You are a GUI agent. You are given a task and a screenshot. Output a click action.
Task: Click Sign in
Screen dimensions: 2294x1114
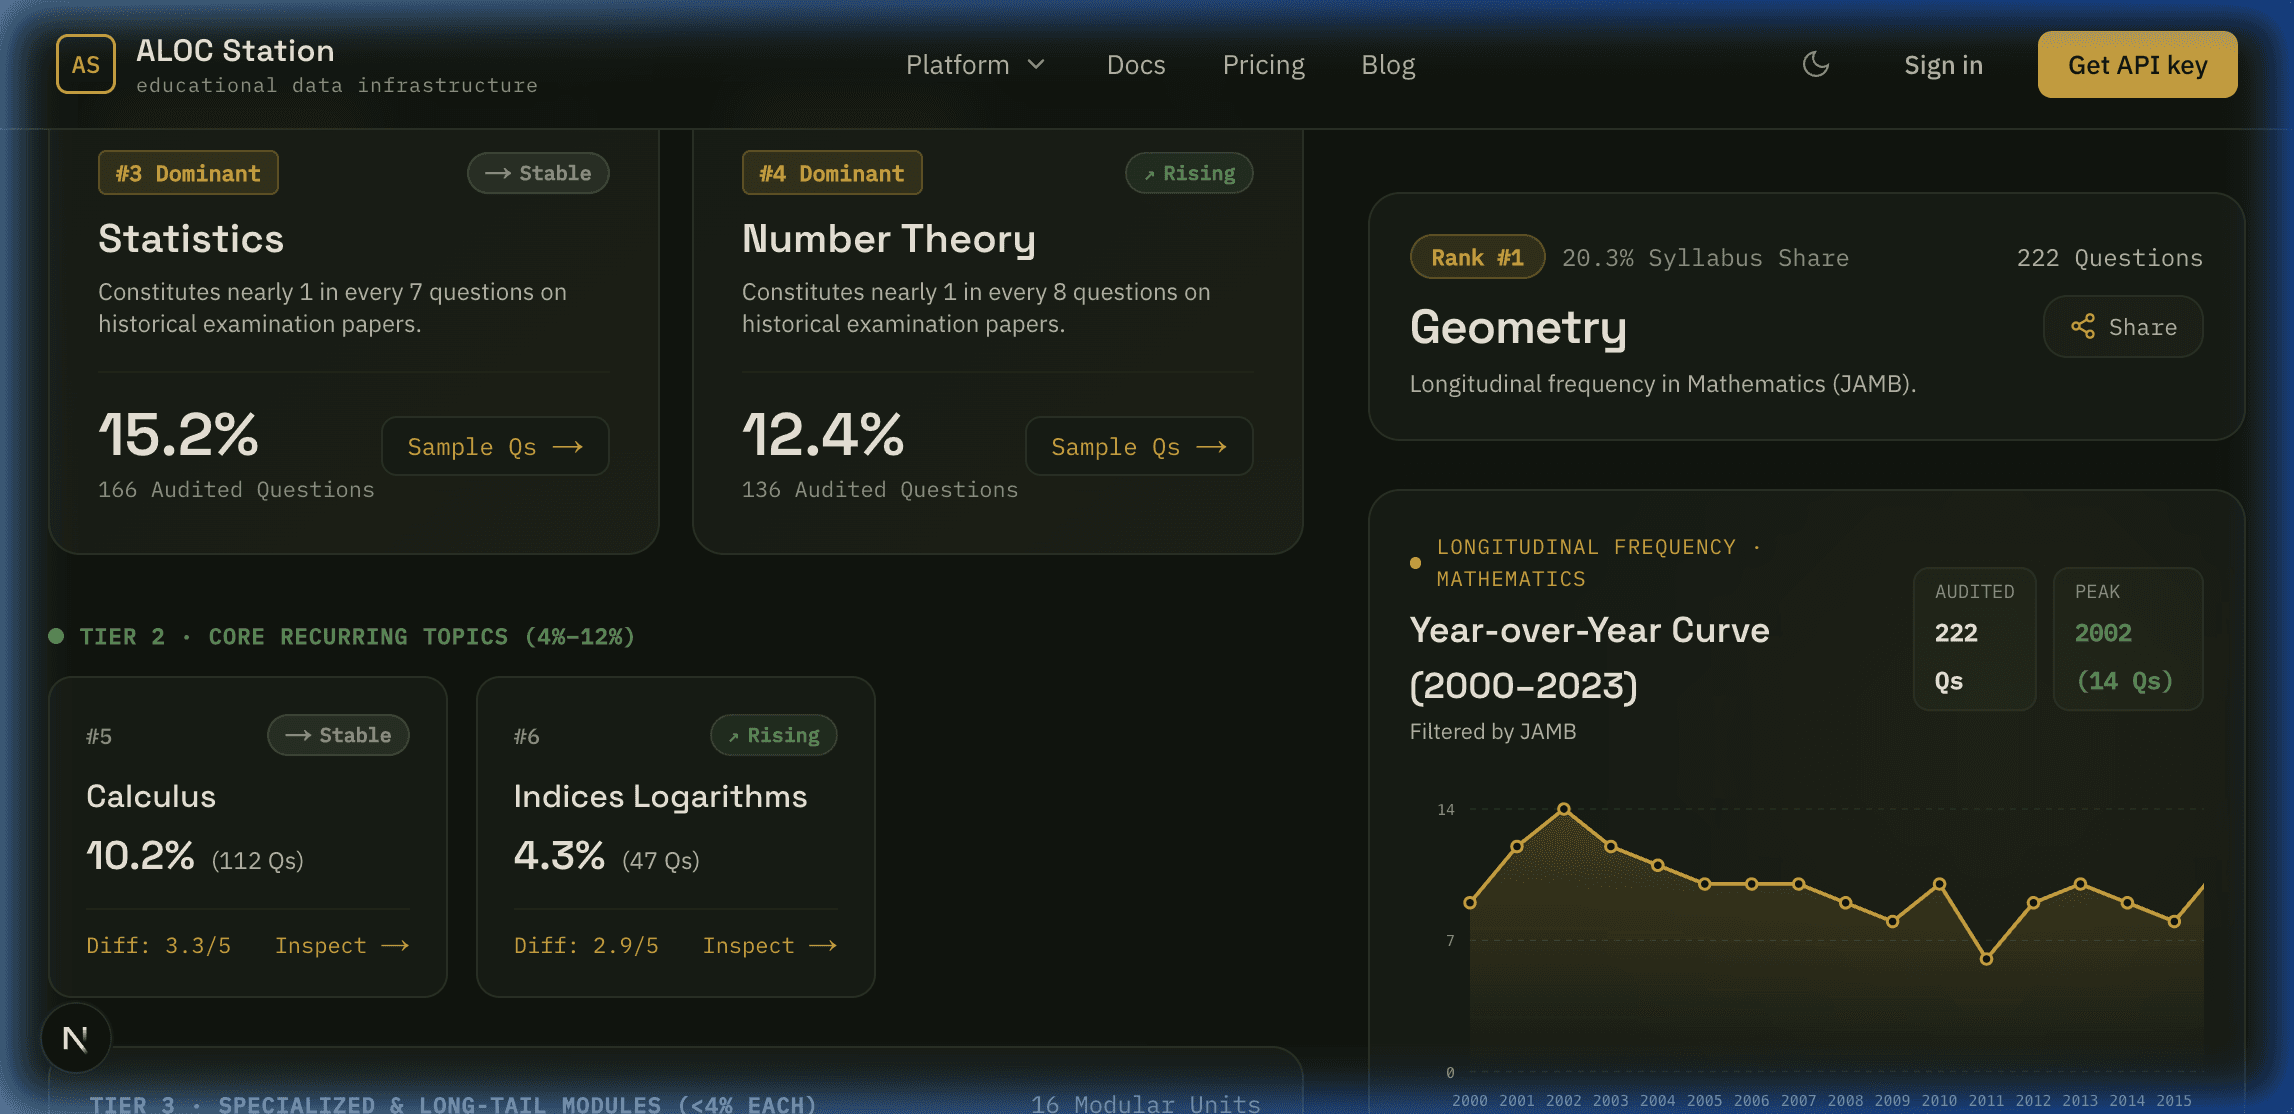tap(1943, 65)
